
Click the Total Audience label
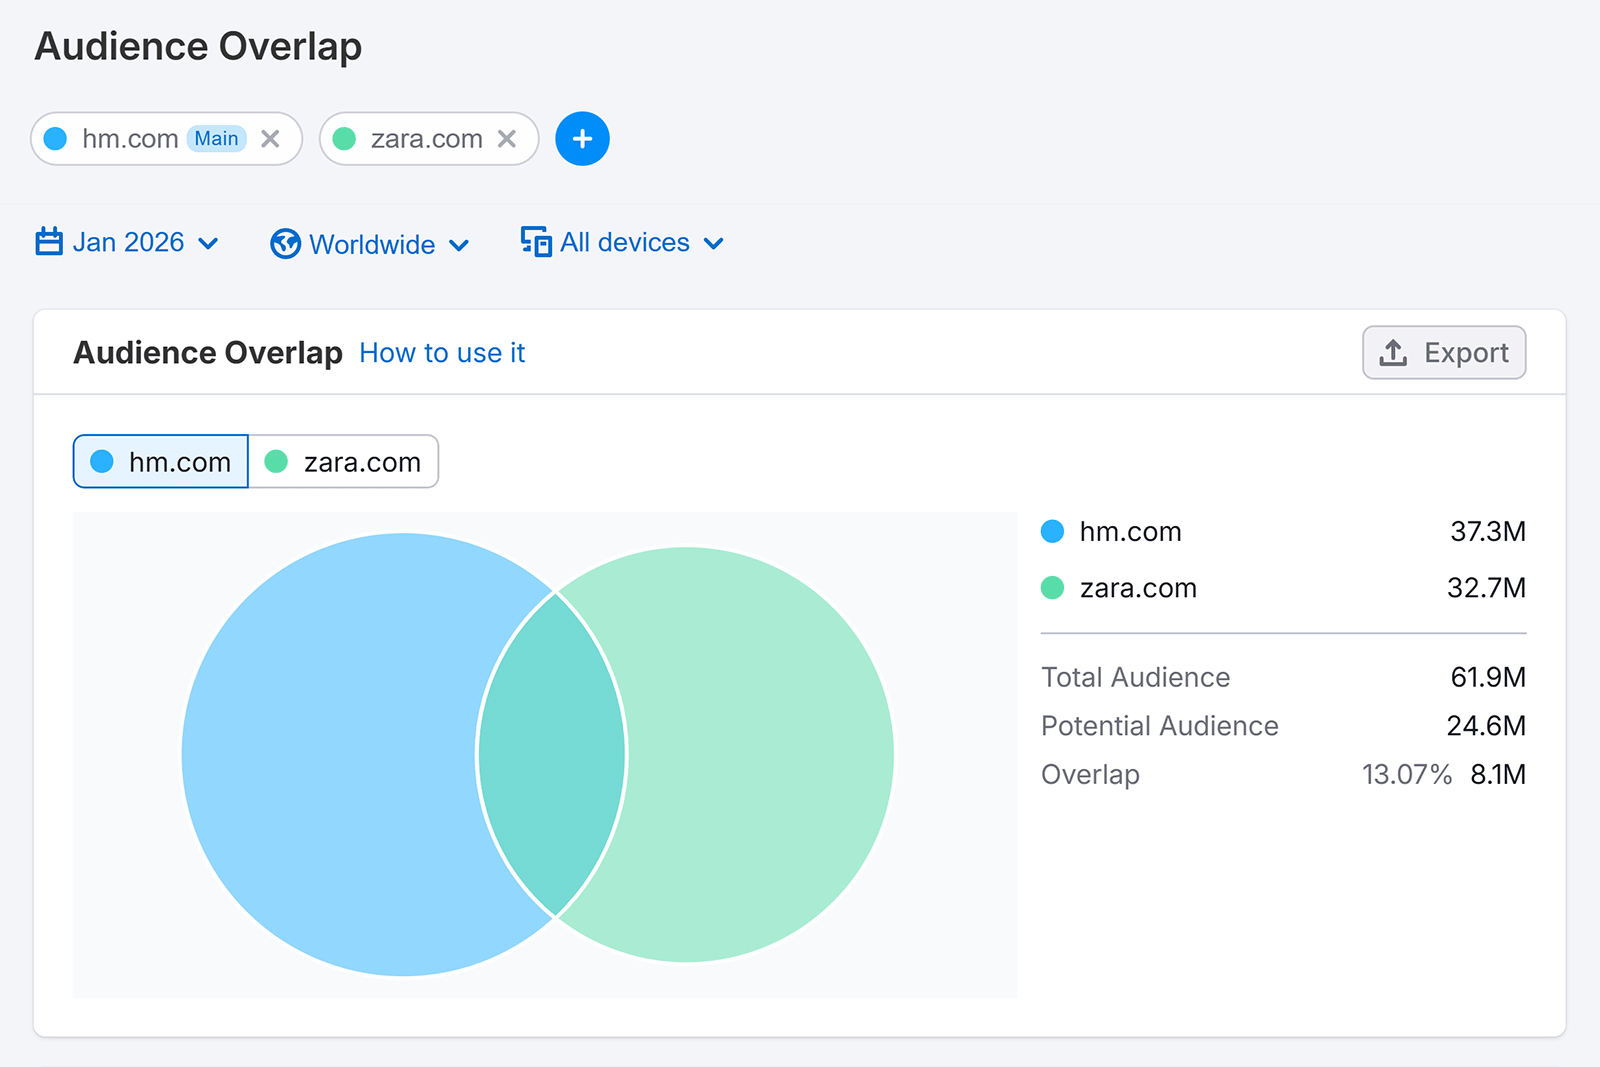[1135, 678]
